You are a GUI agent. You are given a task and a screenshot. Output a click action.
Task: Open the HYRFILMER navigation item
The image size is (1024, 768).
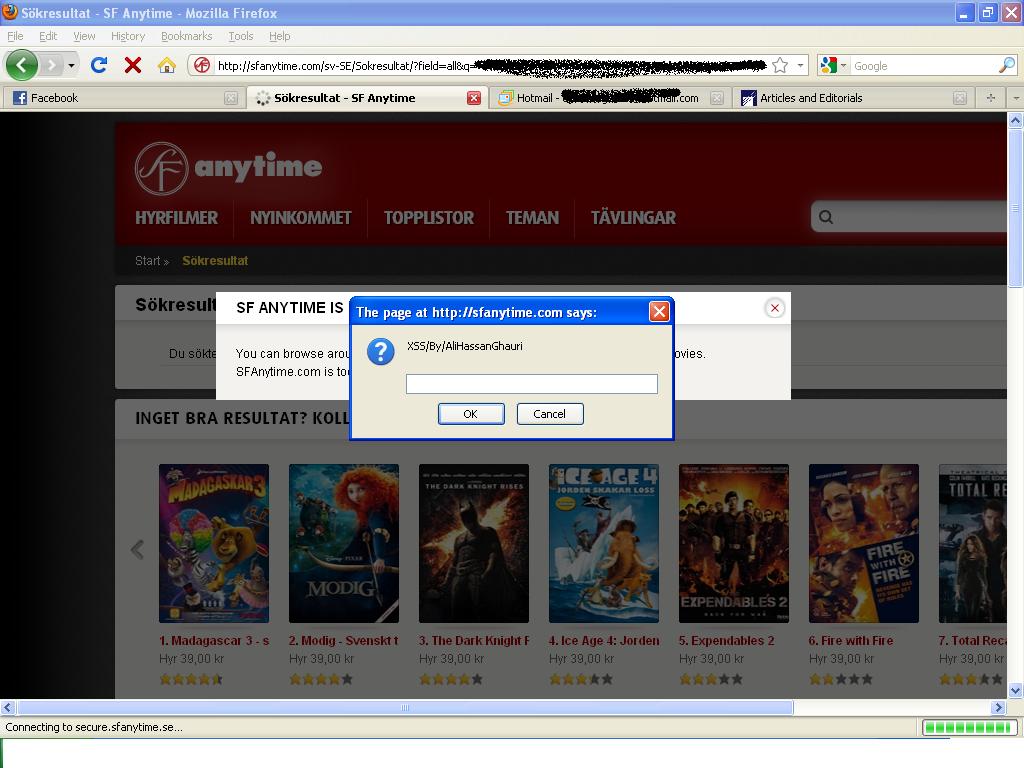pos(176,217)
